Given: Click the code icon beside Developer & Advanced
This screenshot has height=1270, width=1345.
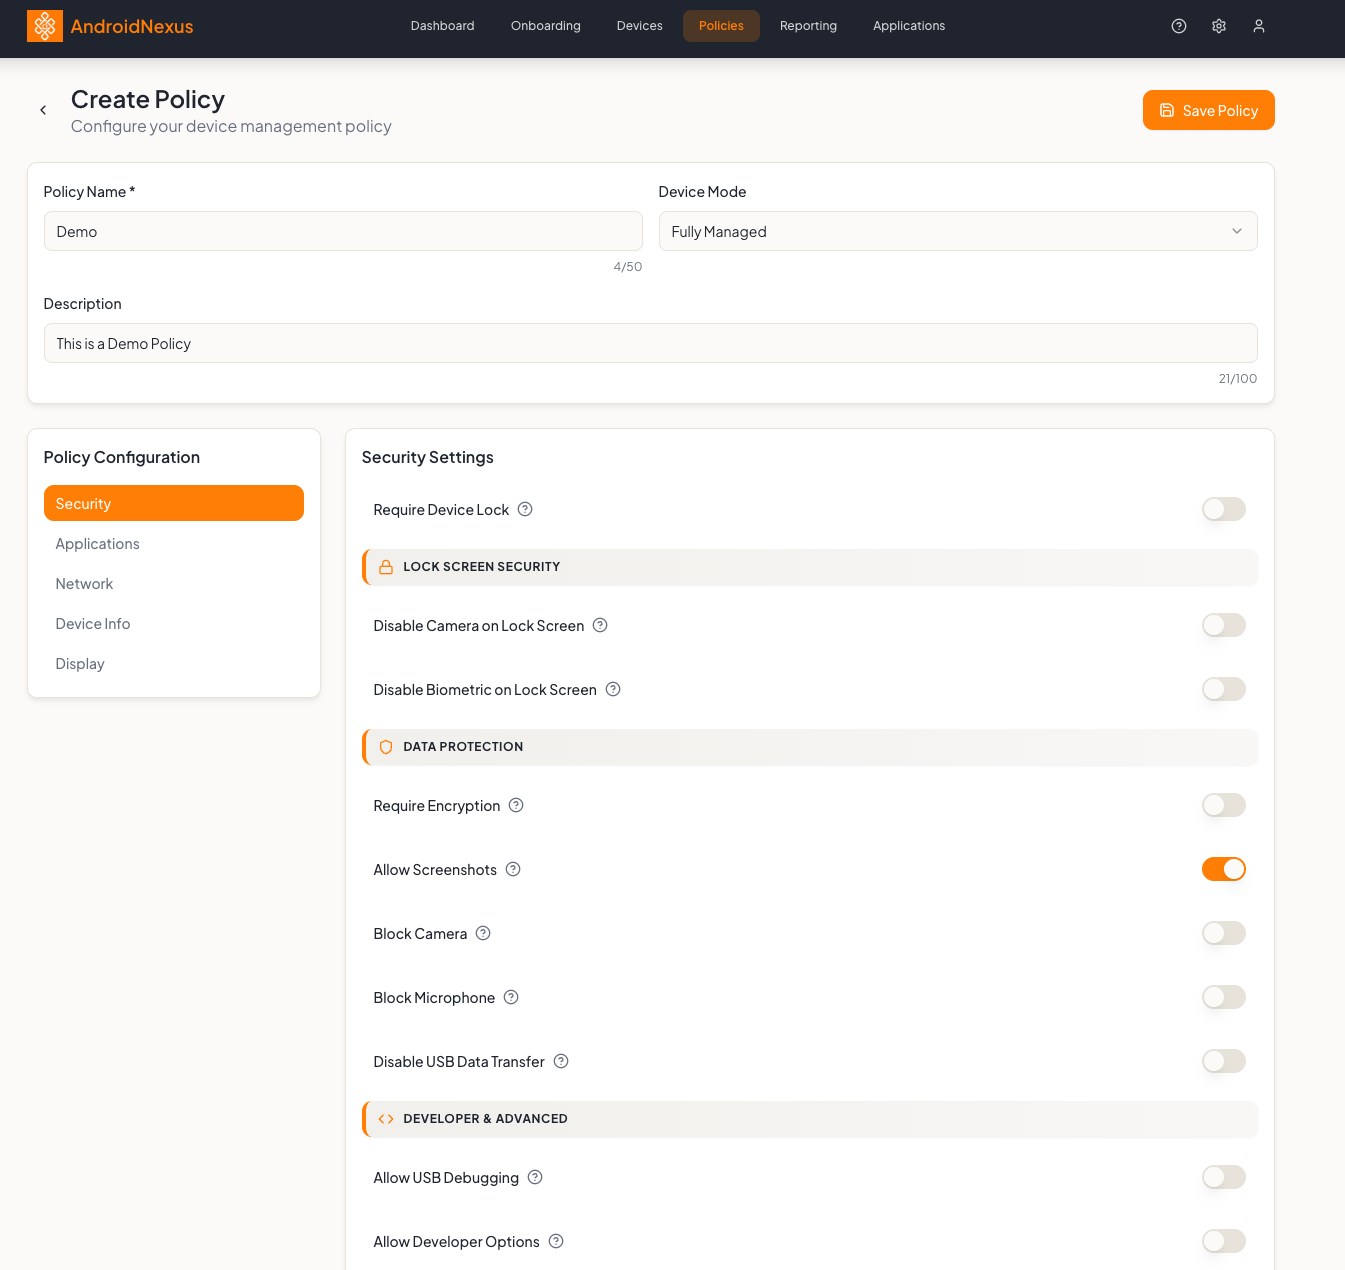Looking at the screenshot, I should tap(386, 1118).
